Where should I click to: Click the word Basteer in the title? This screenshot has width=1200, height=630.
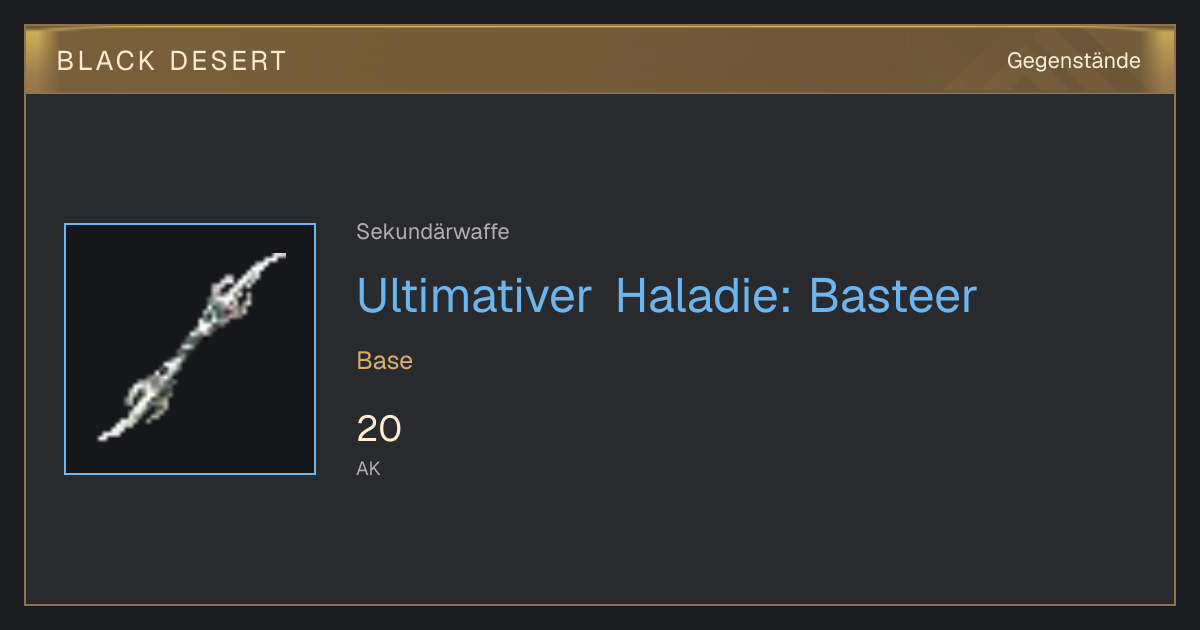pos(893,295)
